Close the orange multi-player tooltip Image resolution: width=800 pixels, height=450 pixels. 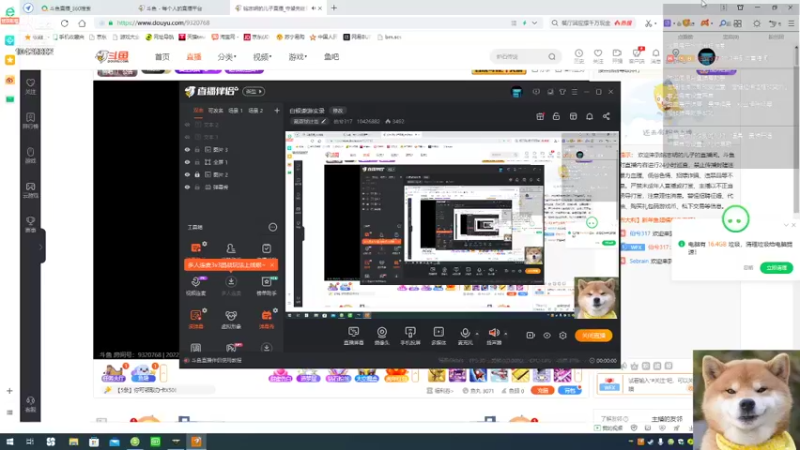[272, 265]
